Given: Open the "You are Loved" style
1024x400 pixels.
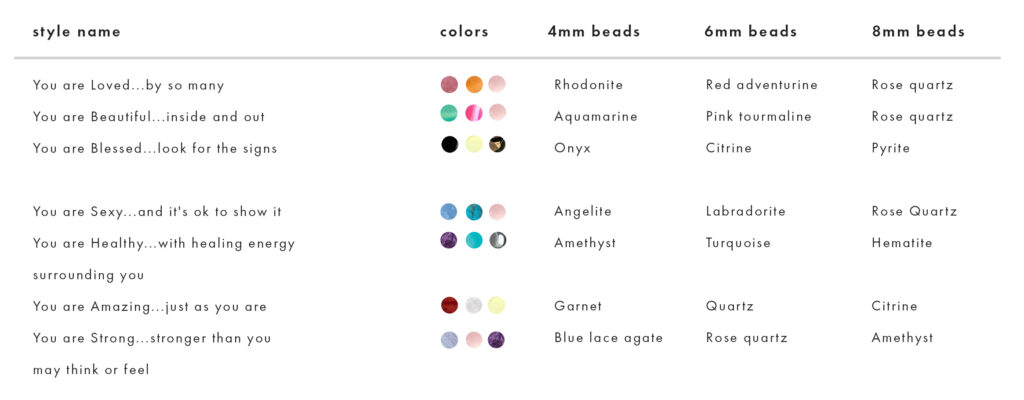Looking at the screenshot, I should point(128,85).
